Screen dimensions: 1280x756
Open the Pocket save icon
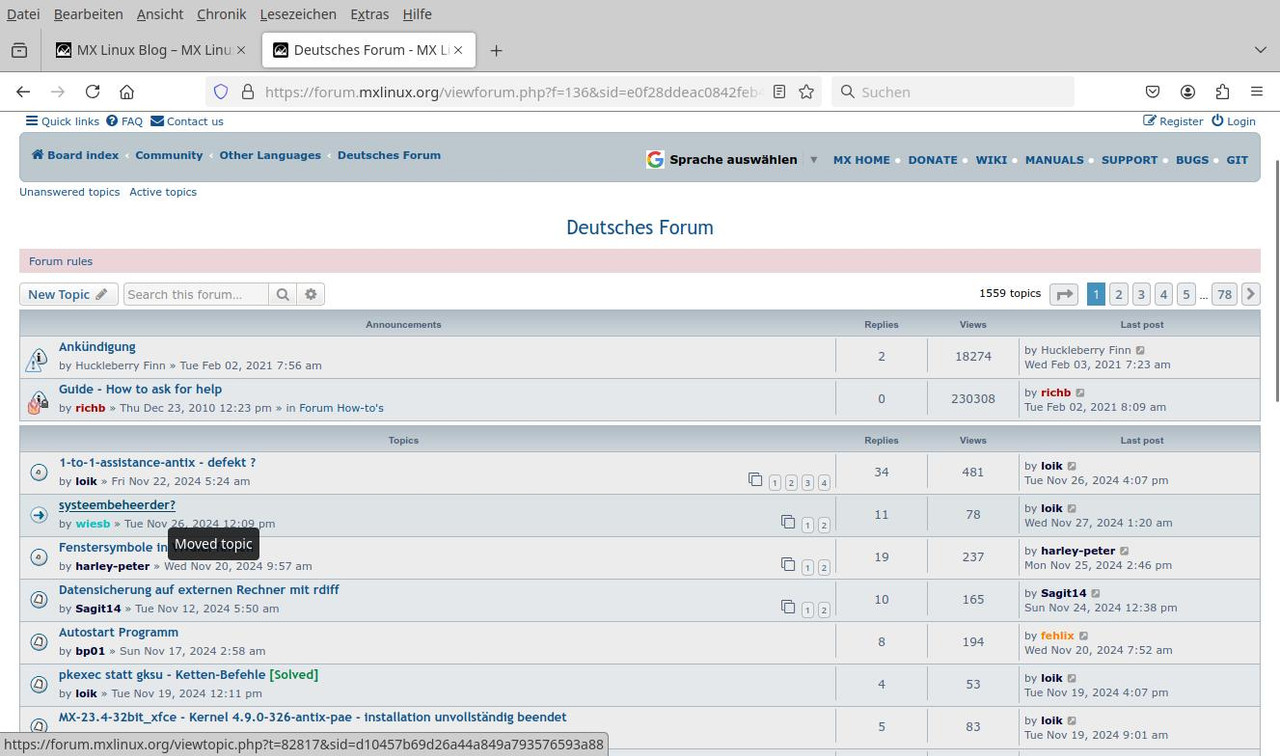1153,91
